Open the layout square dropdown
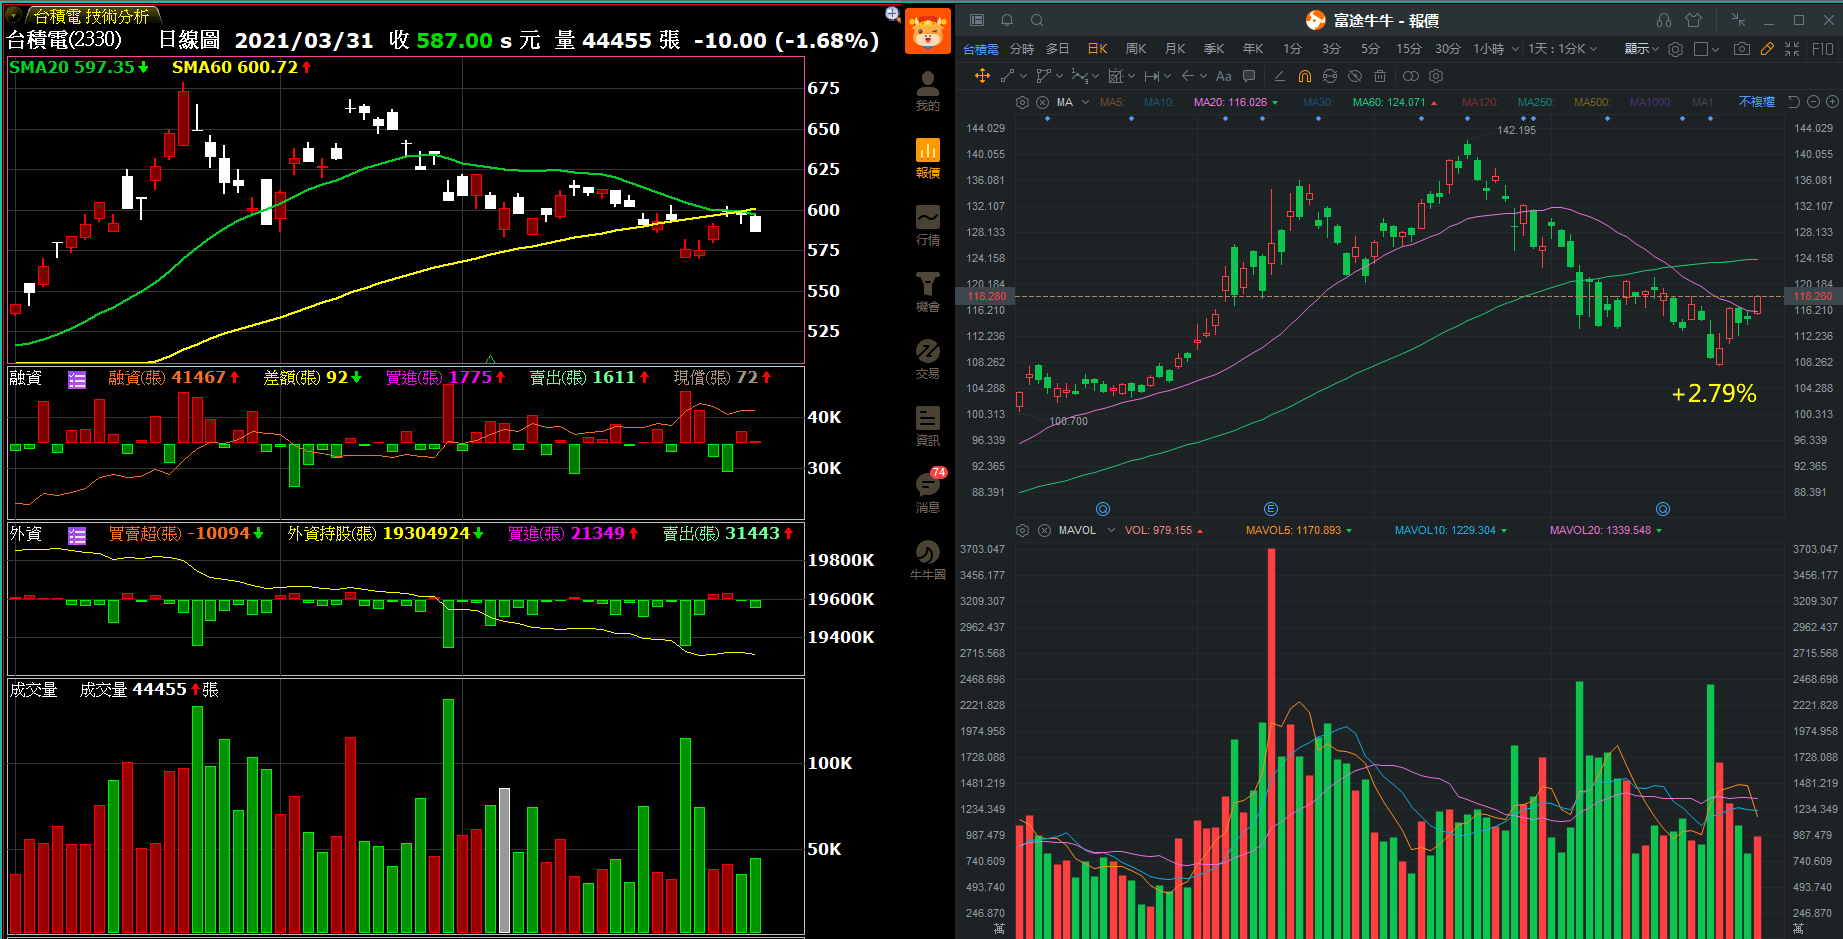 [x=1706, y=49]
